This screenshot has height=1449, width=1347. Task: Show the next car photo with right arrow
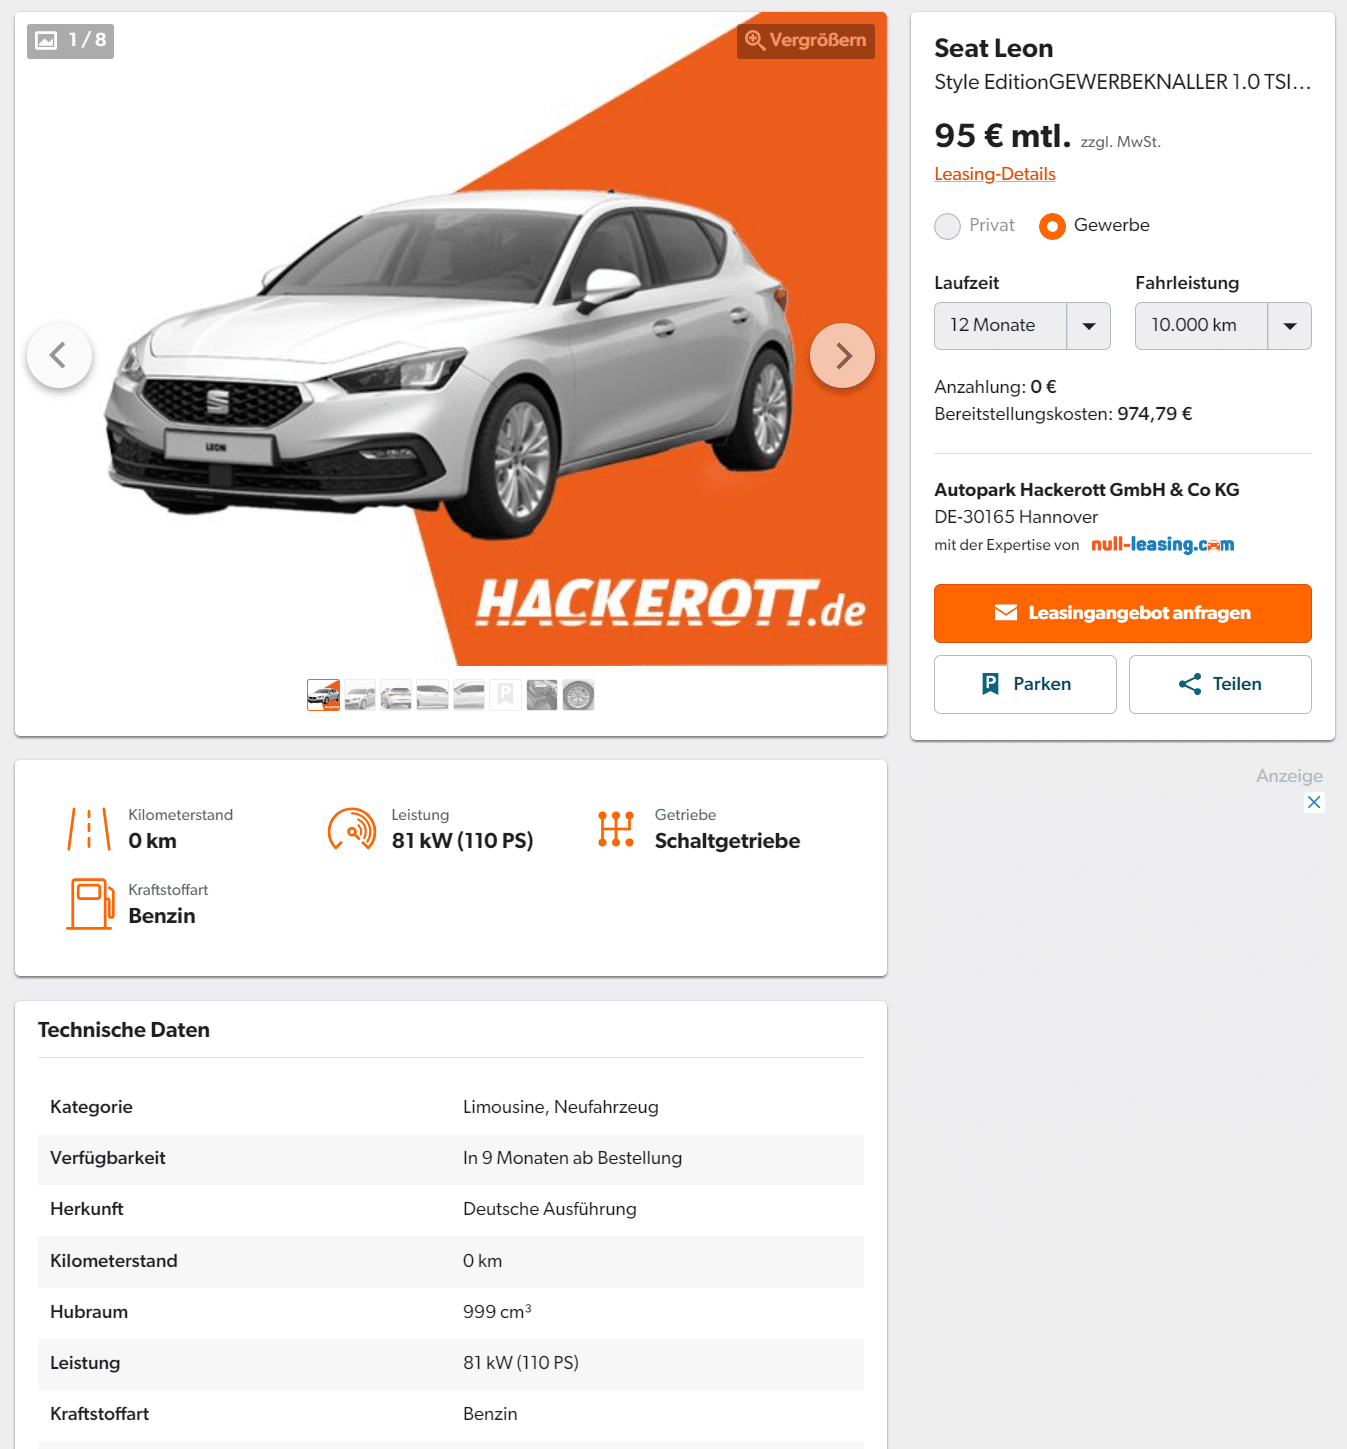click(x=842, y=355)
